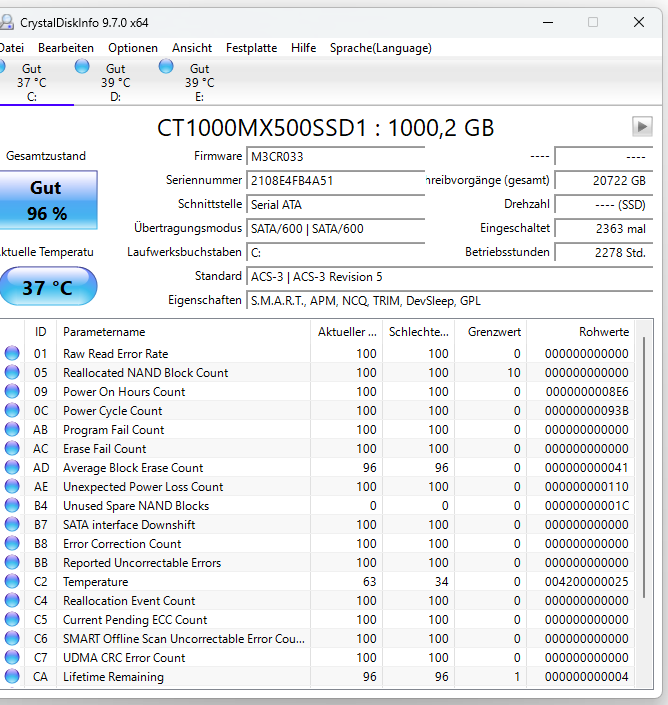Click status orb of Average Block Erase Count
The width and height of the screenshot is (668, 705).
click(12, 468)
